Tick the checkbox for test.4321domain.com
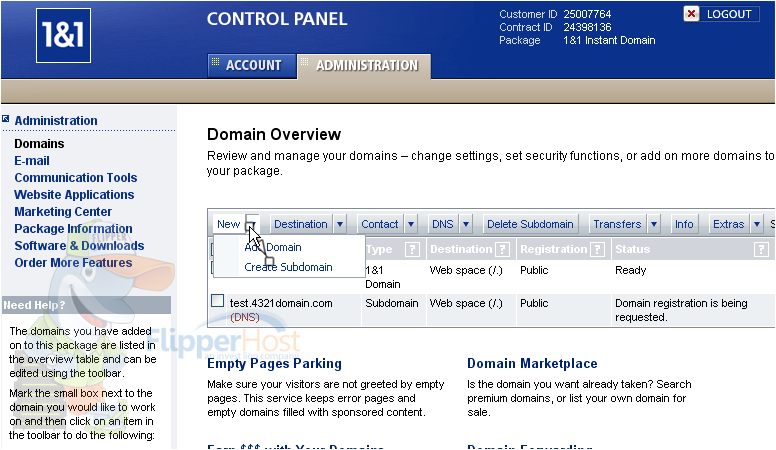Image resolution: width=776 pixels, height=450 pixels. 217,300
